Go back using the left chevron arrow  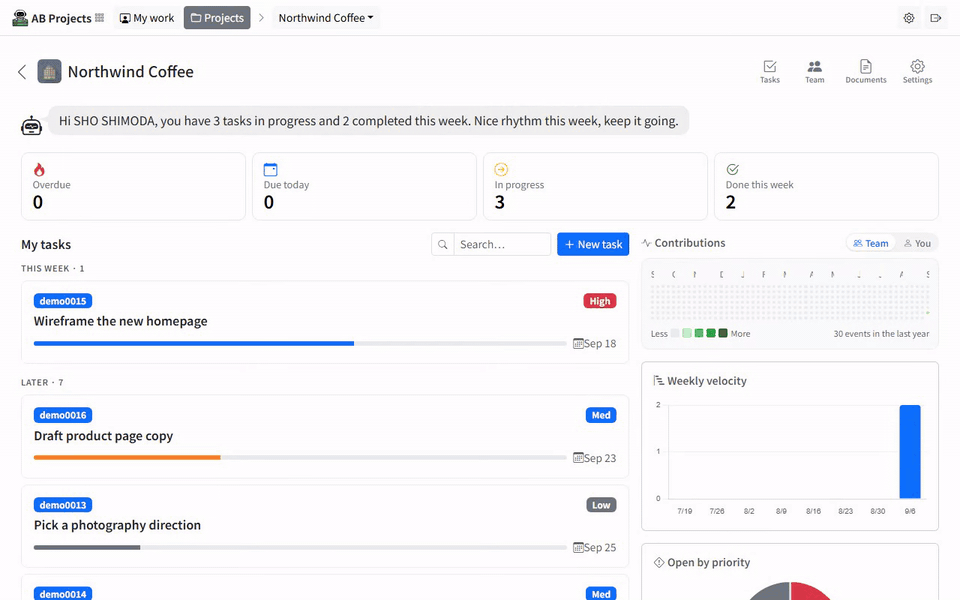pyautogui.click(x=22, y=72)
